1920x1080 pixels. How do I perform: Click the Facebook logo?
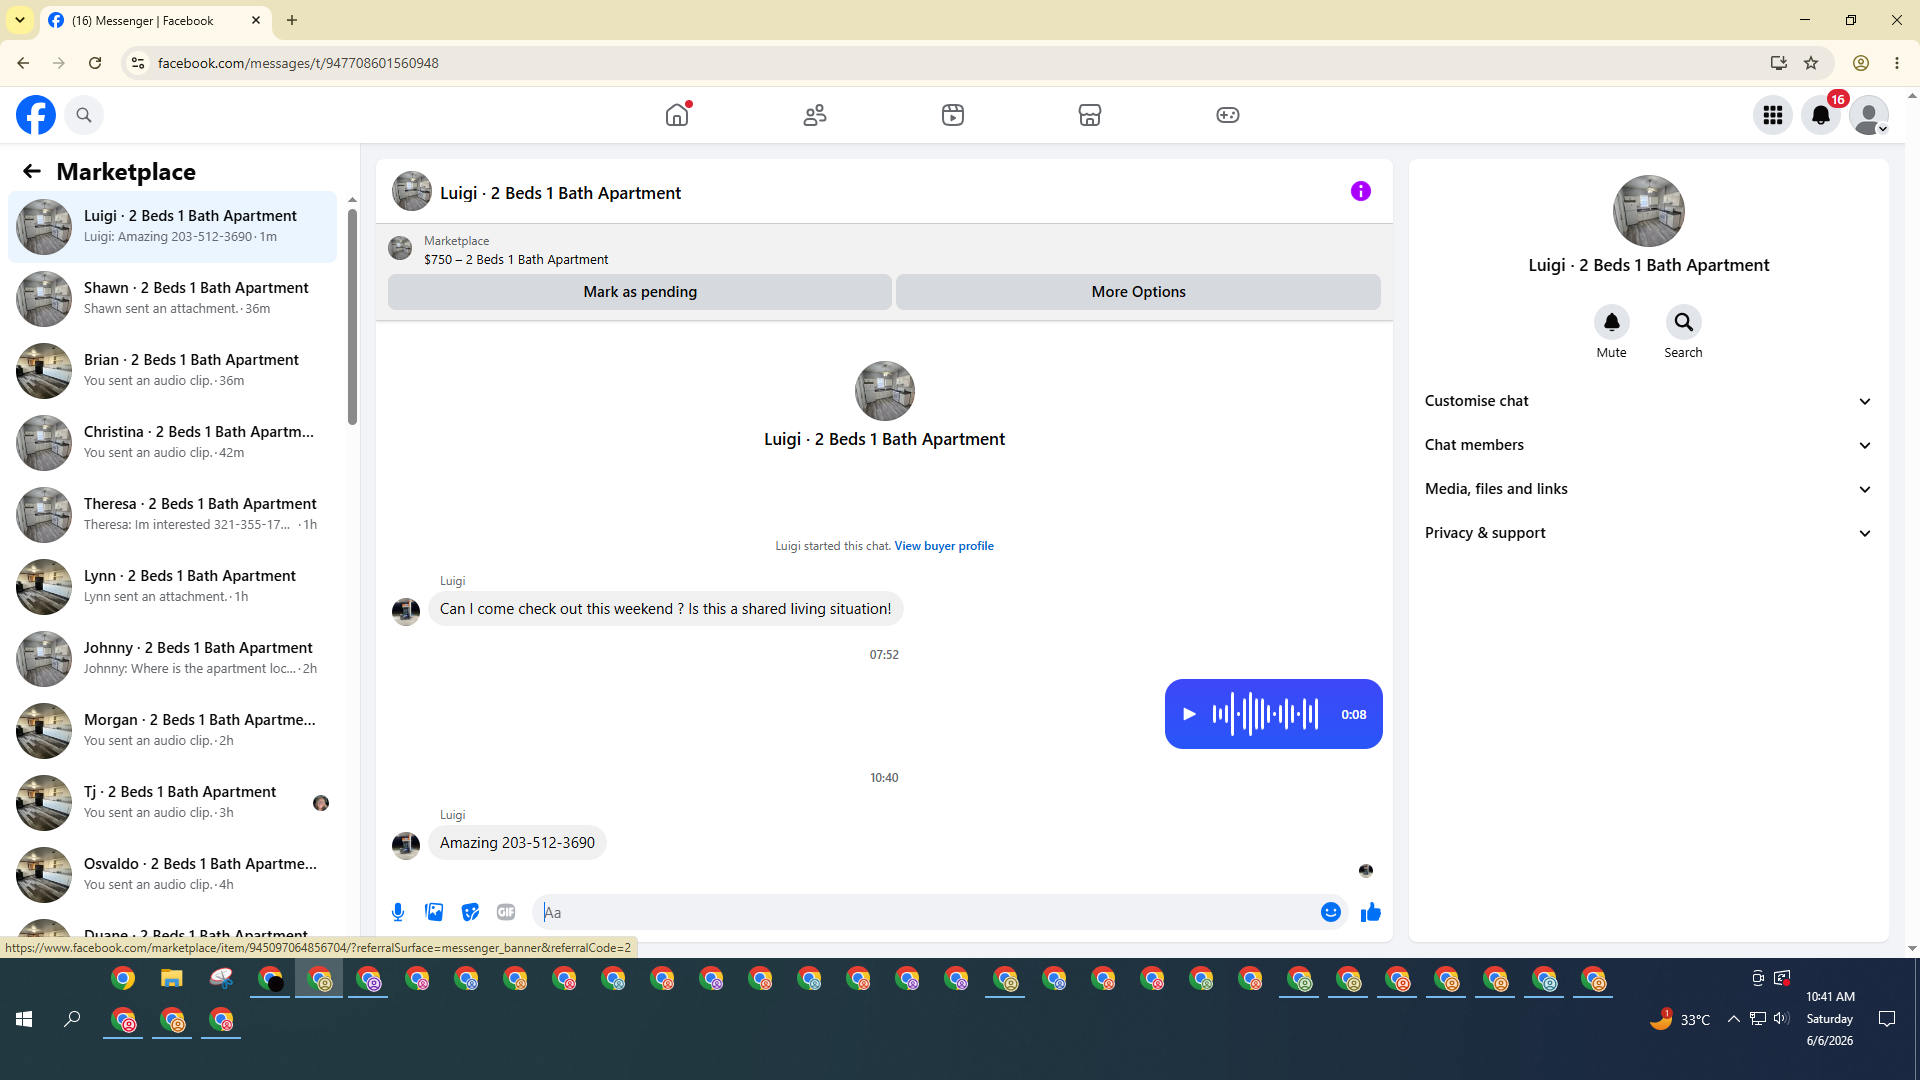pyautogui.click(x=36, y=115)
